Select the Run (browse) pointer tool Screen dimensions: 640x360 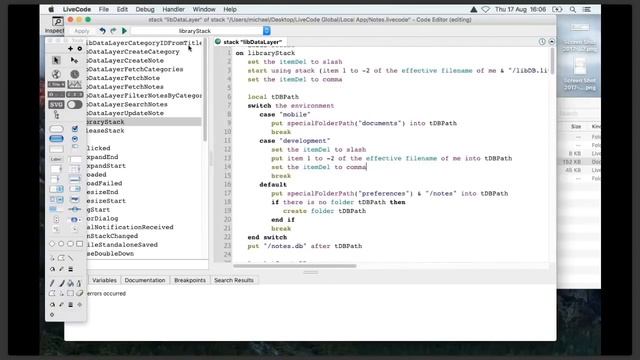tap(56, 60)
